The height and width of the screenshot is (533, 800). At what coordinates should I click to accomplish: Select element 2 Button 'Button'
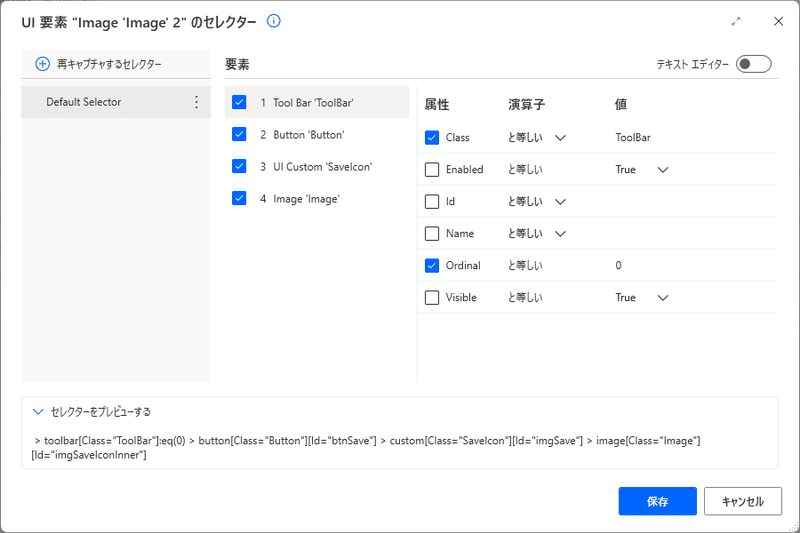[317, 135]
